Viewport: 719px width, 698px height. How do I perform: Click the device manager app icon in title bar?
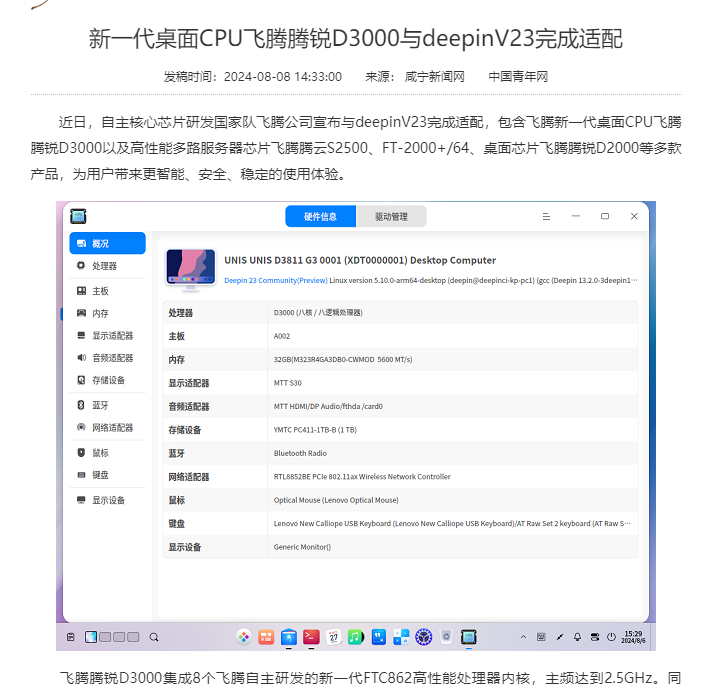click(x=78, y=216)
